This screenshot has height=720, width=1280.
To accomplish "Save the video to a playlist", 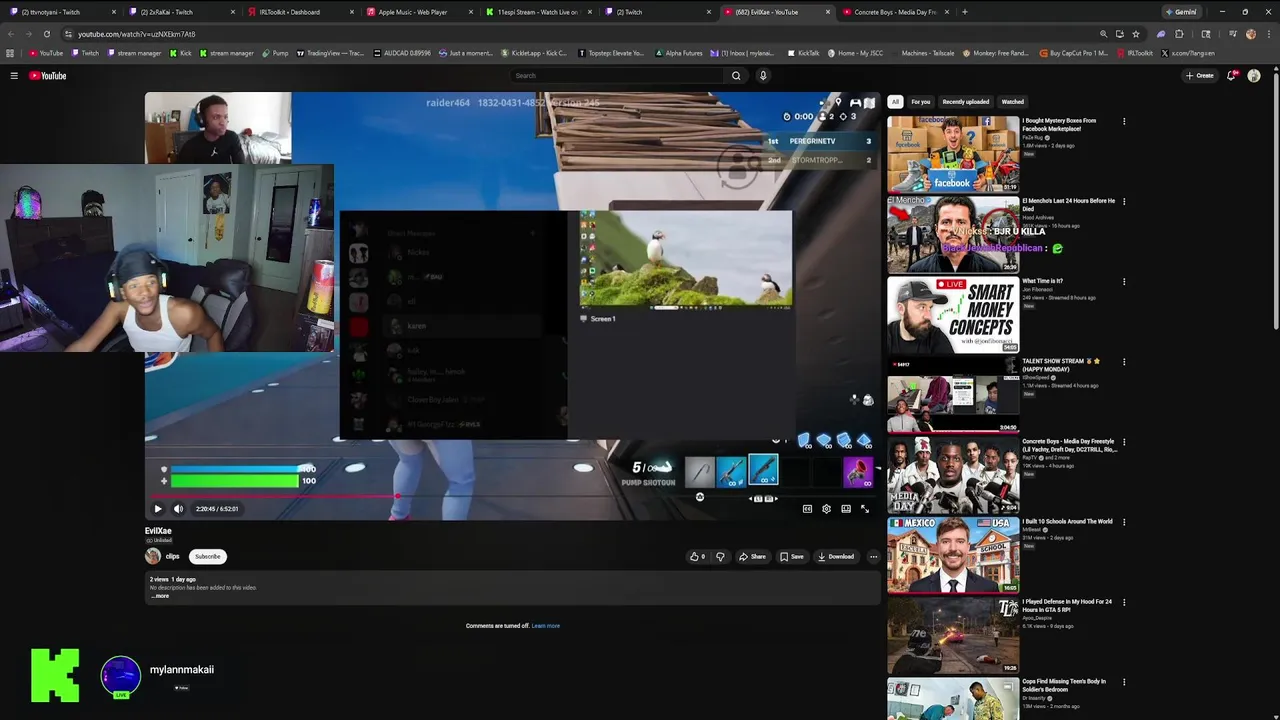I will pyautogui.click(x=791, y=557).
